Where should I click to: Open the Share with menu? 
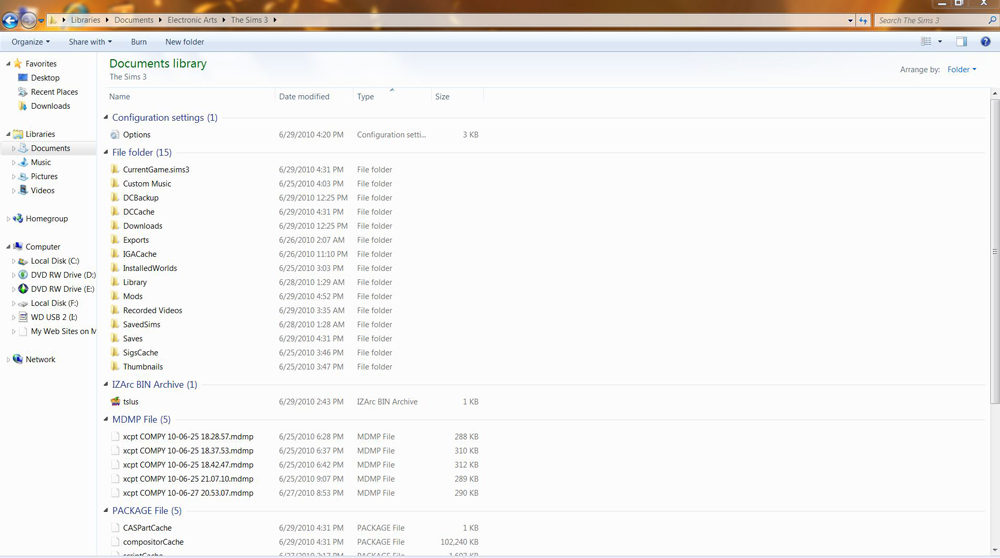[90, 42]
